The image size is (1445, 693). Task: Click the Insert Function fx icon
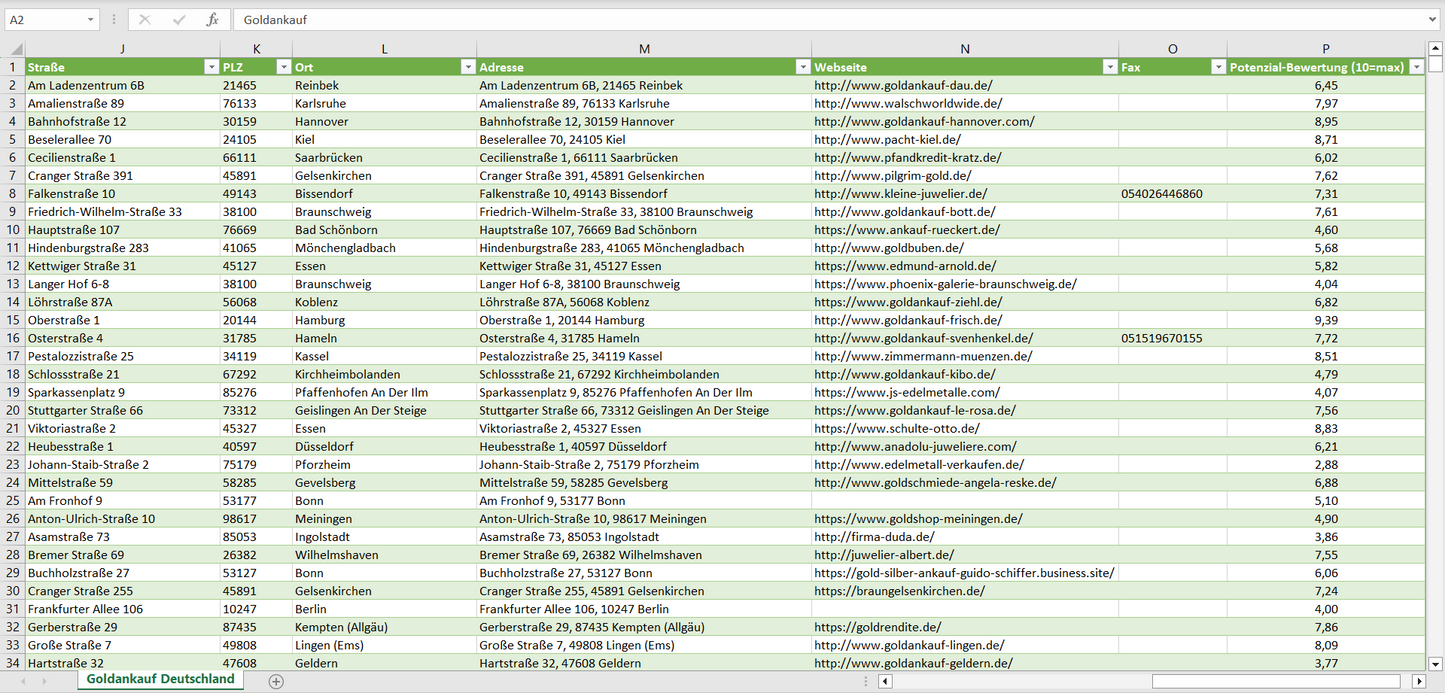coord(212,20)
